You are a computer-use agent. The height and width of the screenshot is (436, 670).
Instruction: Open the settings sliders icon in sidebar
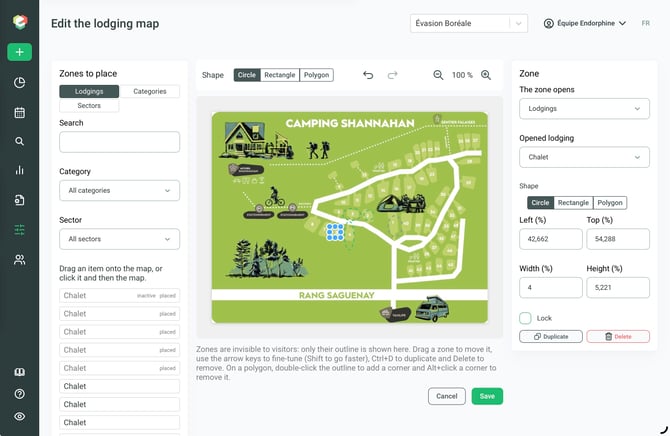coord(20,230)
